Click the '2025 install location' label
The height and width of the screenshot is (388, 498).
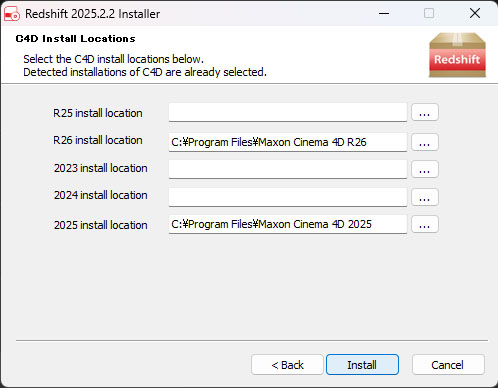[x=101, y=225]
